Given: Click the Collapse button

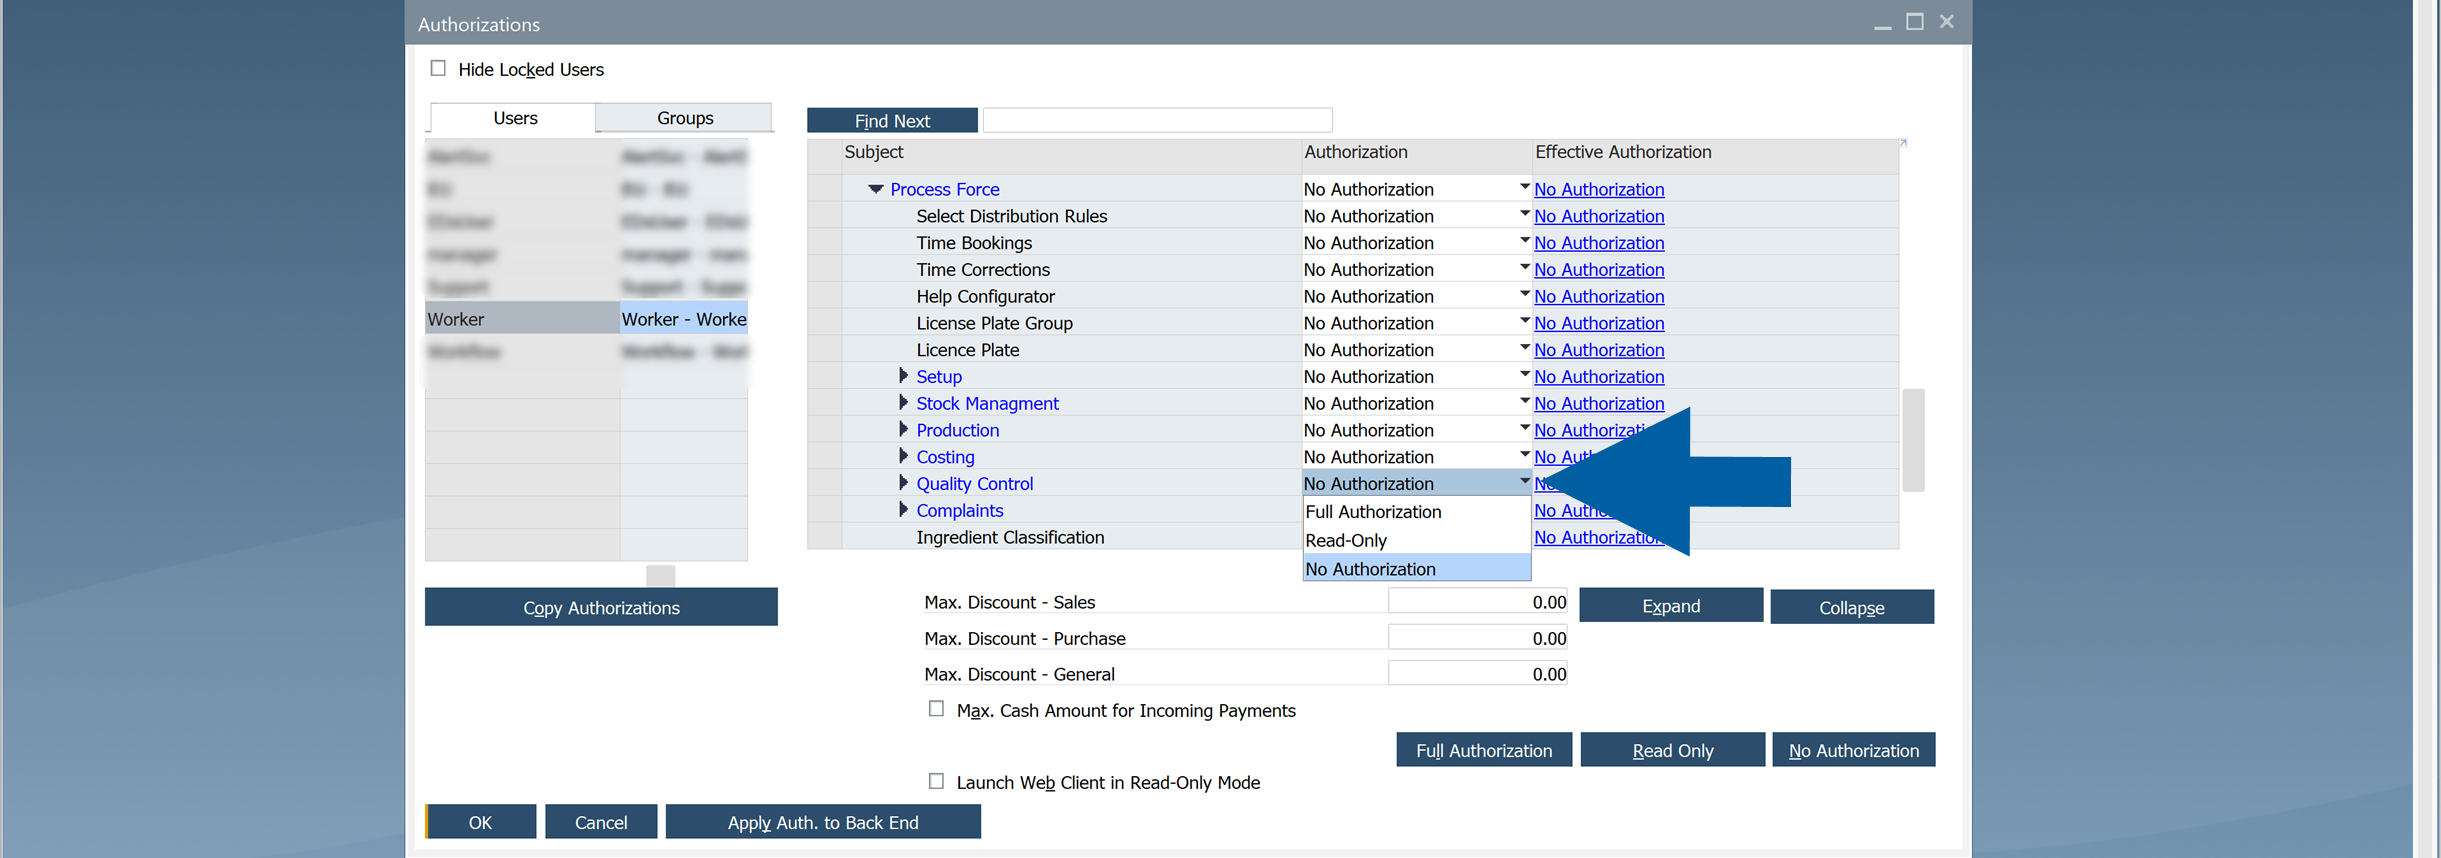Looking at the screenshot, I should point(1851,607).
